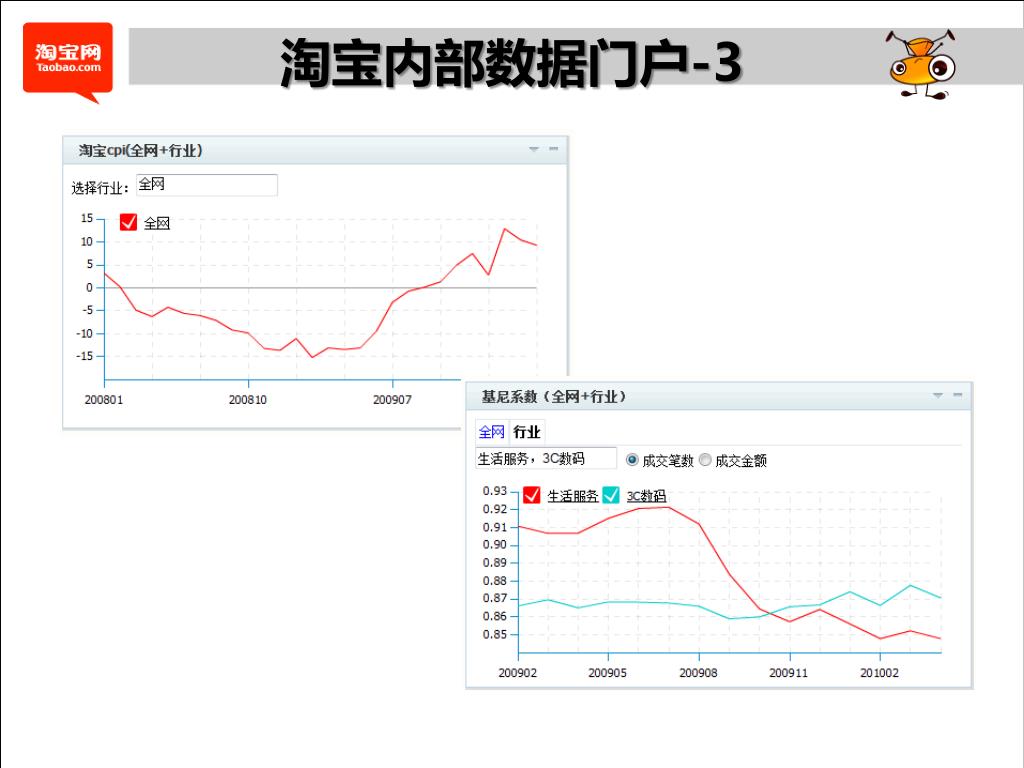The width and height of the screenshot is (1024, 768).
Task: Click the 200801 x-axis label
Action: point(104,400)
